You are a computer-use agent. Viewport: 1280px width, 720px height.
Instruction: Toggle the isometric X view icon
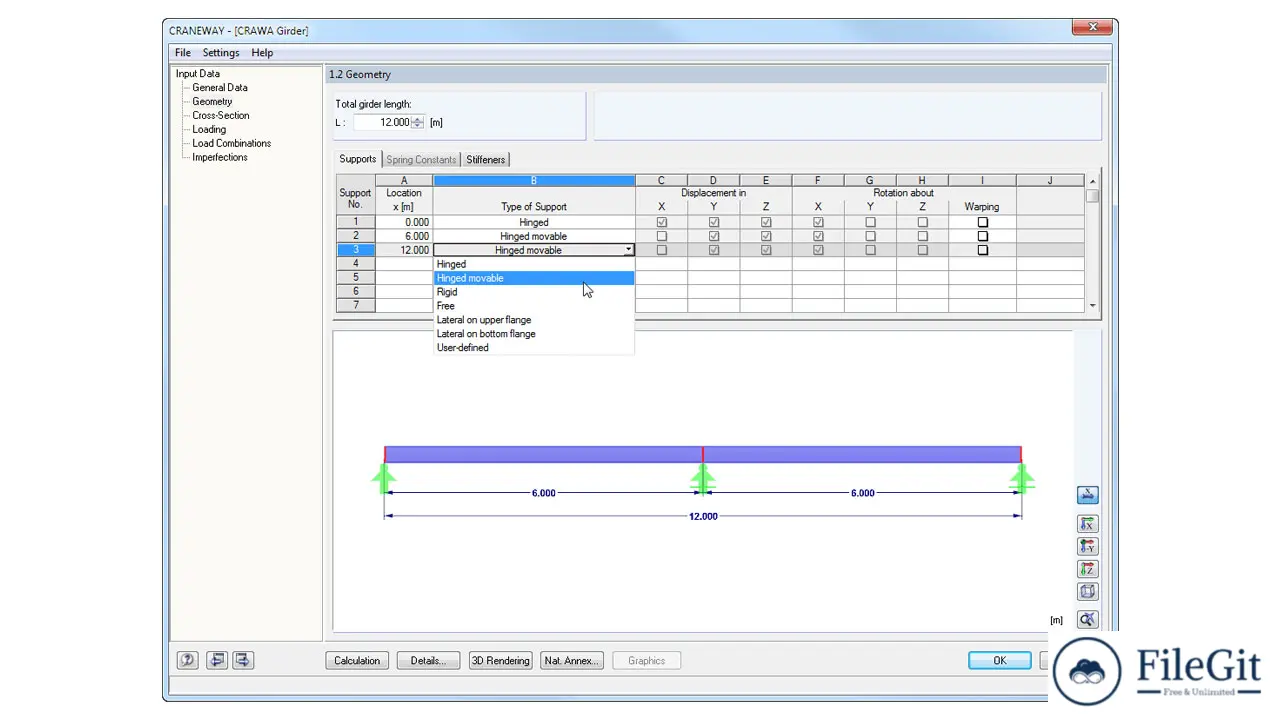click(1087, 495)
